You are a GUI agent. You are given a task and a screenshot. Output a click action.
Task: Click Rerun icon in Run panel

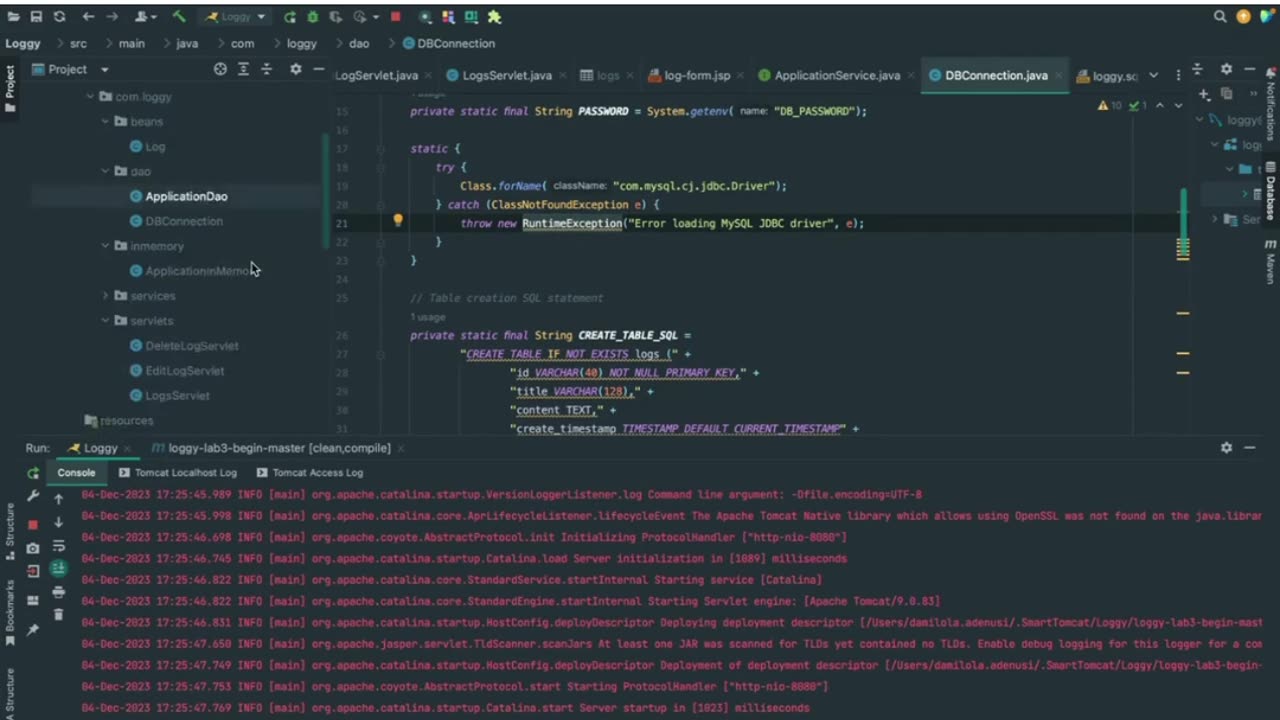pos(33,473)
